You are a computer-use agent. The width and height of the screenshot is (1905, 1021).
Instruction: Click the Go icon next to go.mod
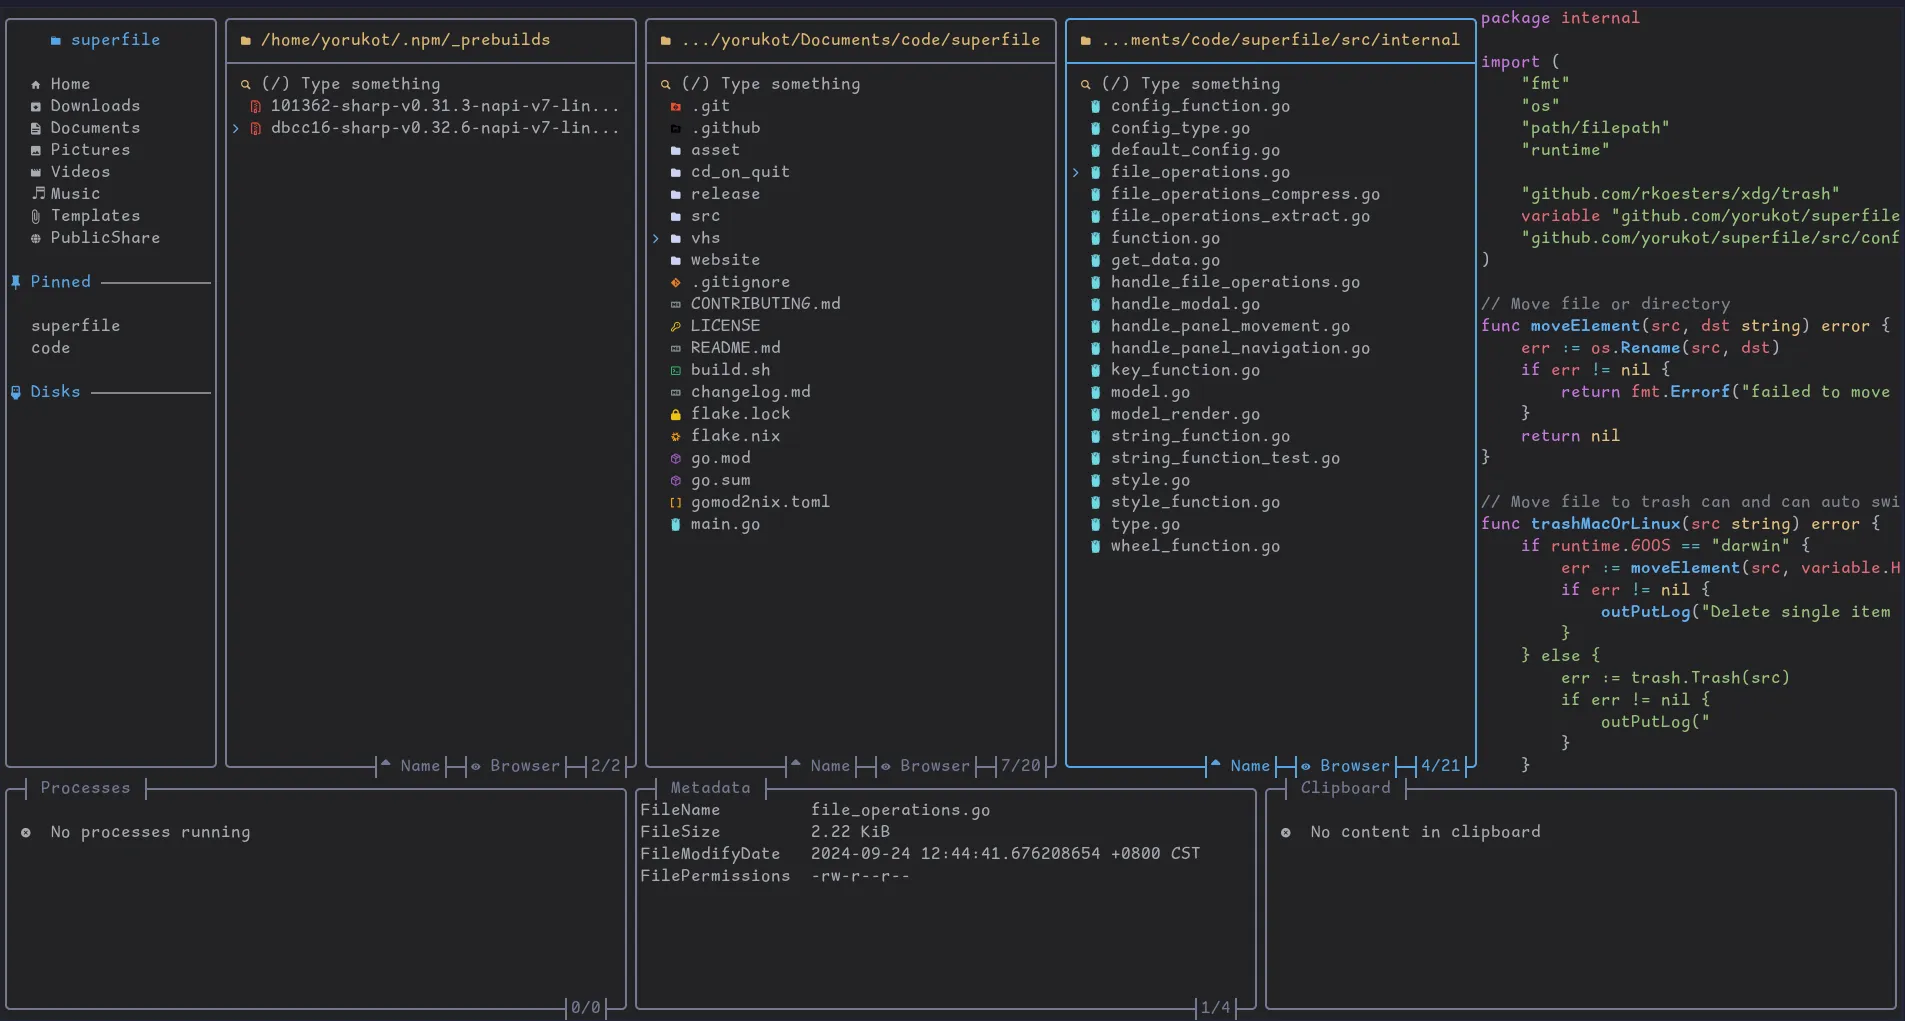(x=675, y=458)
